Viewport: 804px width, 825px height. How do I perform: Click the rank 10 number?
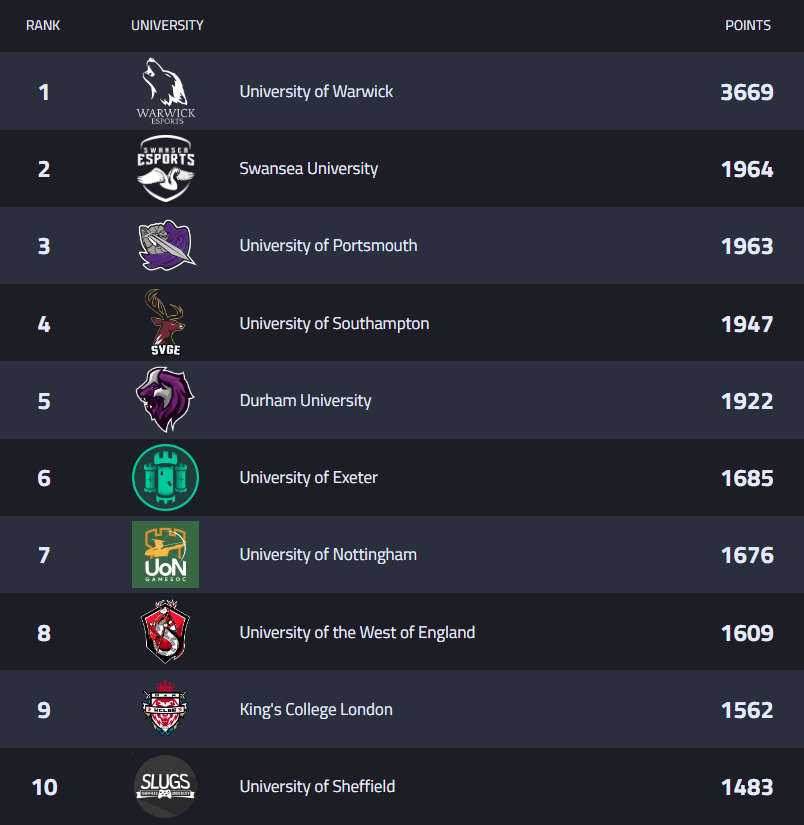(44, 787)
